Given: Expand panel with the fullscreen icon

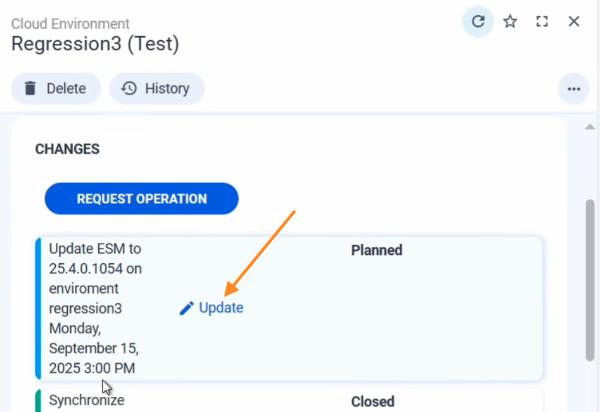Looking at the screenshot, I should pyautogui.click(x=542, y=21).
